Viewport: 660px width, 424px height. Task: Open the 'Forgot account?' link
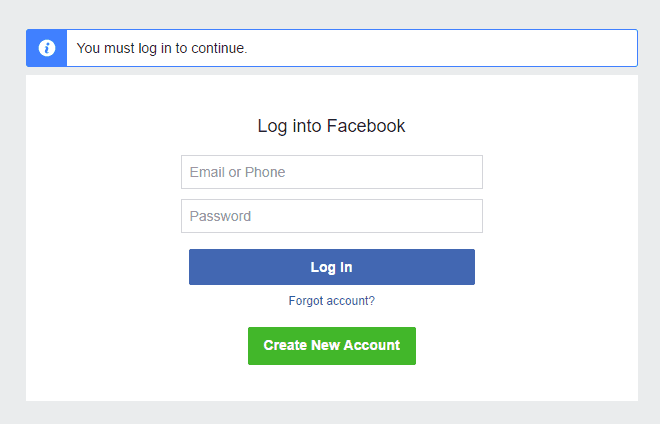click(331, 300)
